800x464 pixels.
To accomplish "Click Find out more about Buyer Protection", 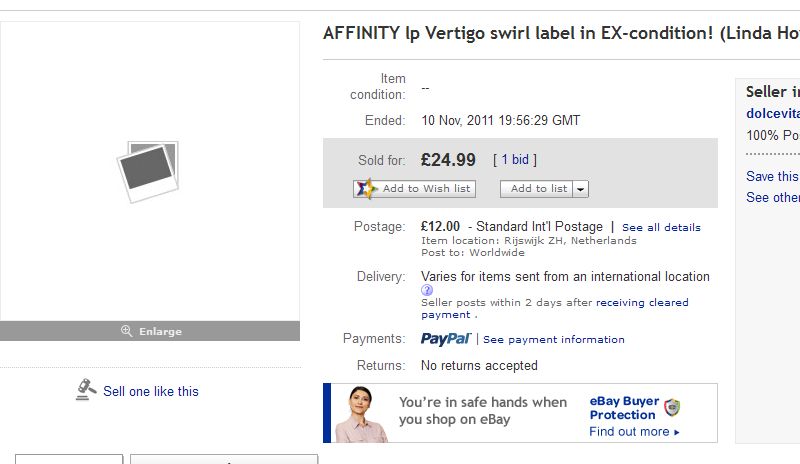I will (x=634, y=431).
